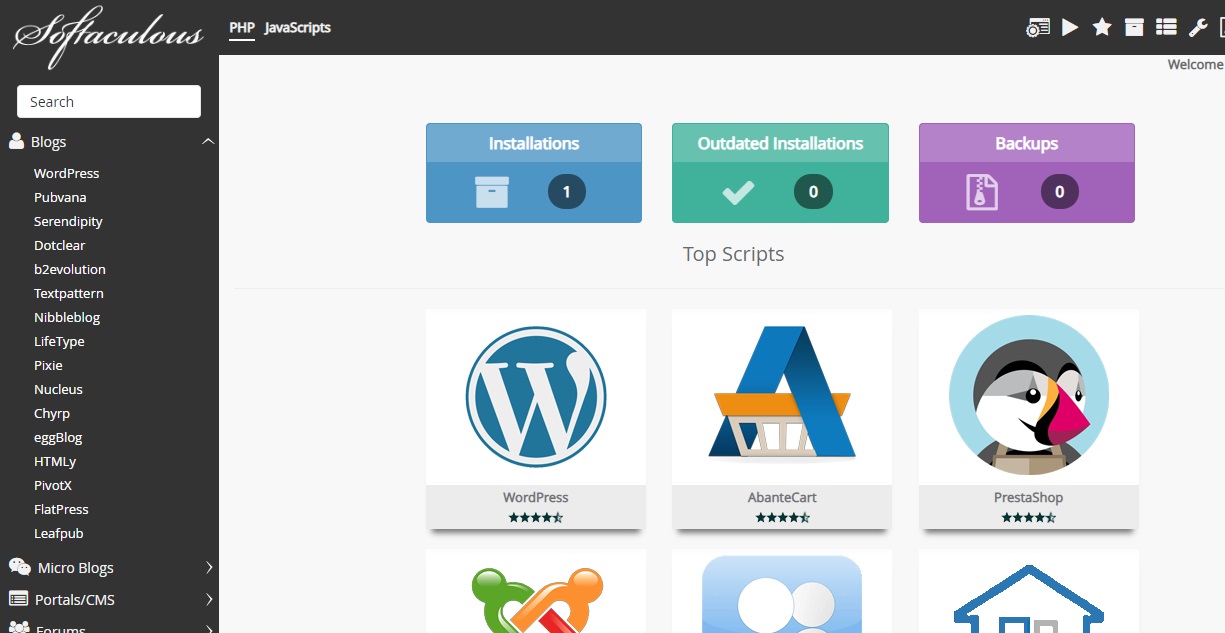The width and height of the screenshot is (1225, 633).
Task: Click the box icon in Installations tile
Action: pyautogui.click(x=492, y=192)
